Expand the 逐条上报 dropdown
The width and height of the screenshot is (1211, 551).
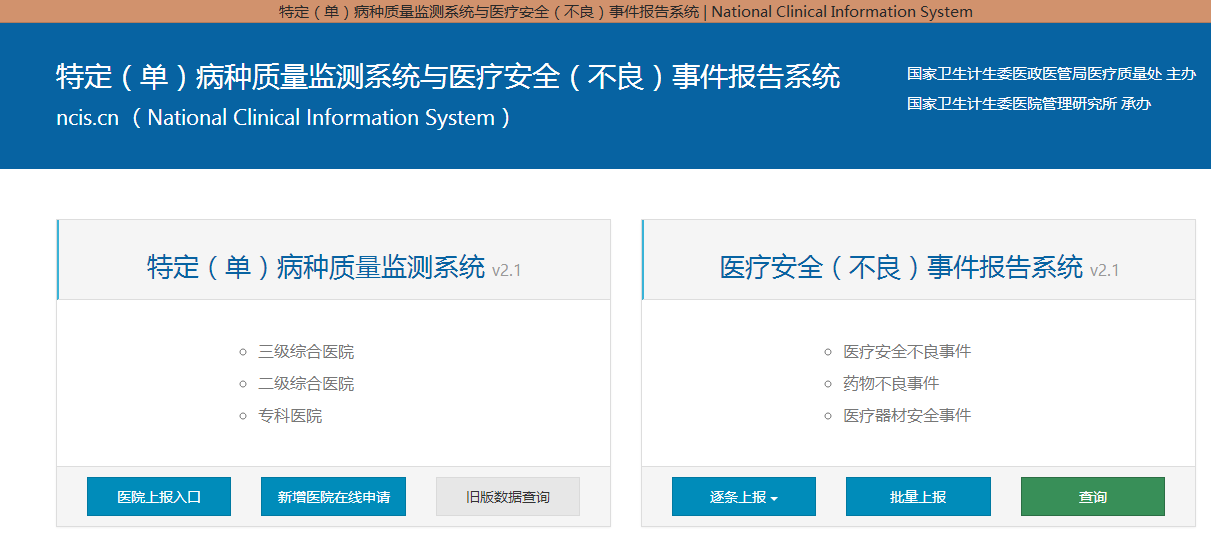point(743,497)
